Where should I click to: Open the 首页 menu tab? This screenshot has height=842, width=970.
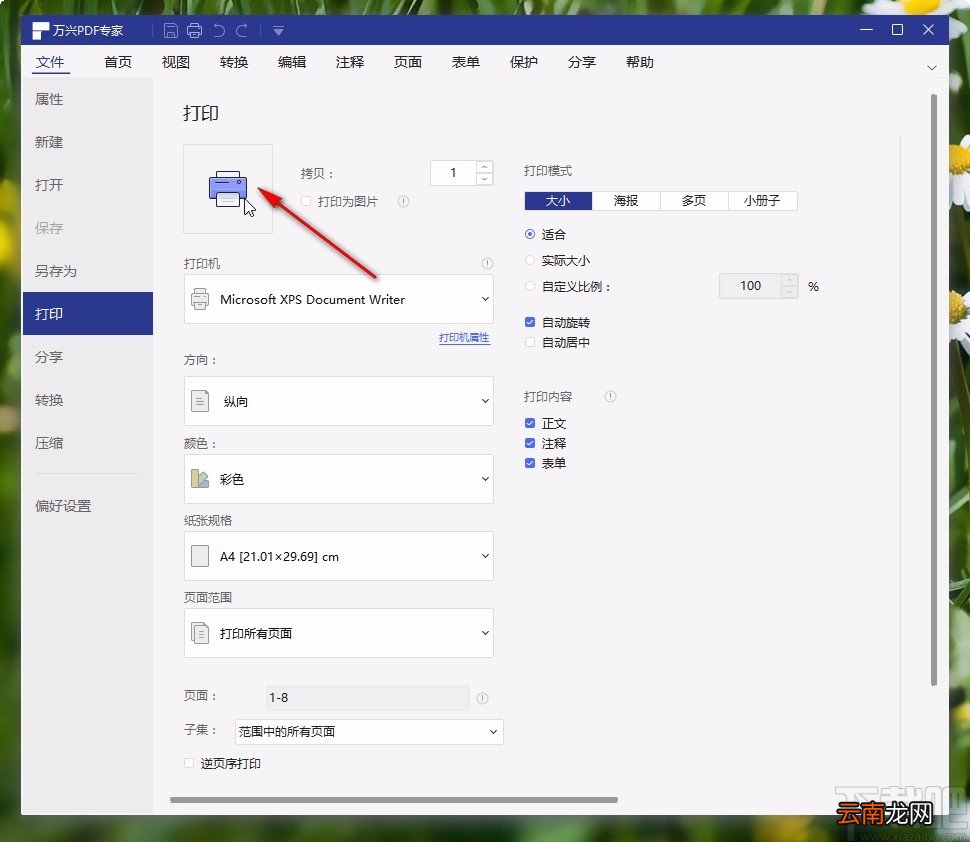[x=118, y=62]
